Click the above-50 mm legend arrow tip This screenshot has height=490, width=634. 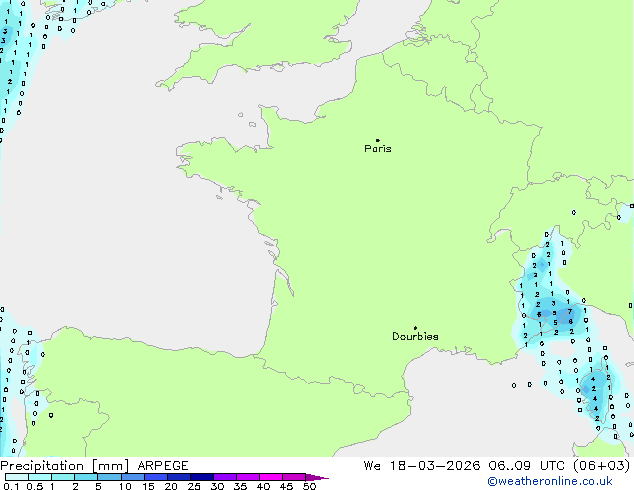click(x=317, y=477)
